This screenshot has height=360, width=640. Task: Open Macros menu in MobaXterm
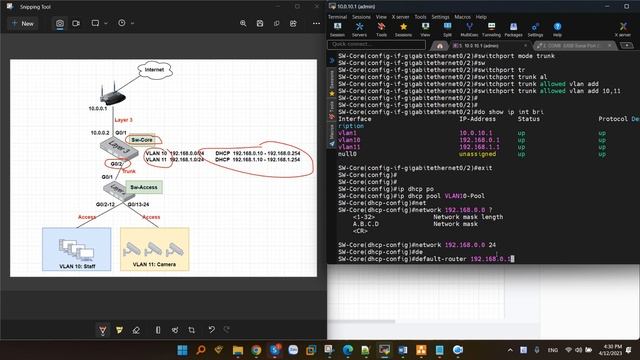462,17
